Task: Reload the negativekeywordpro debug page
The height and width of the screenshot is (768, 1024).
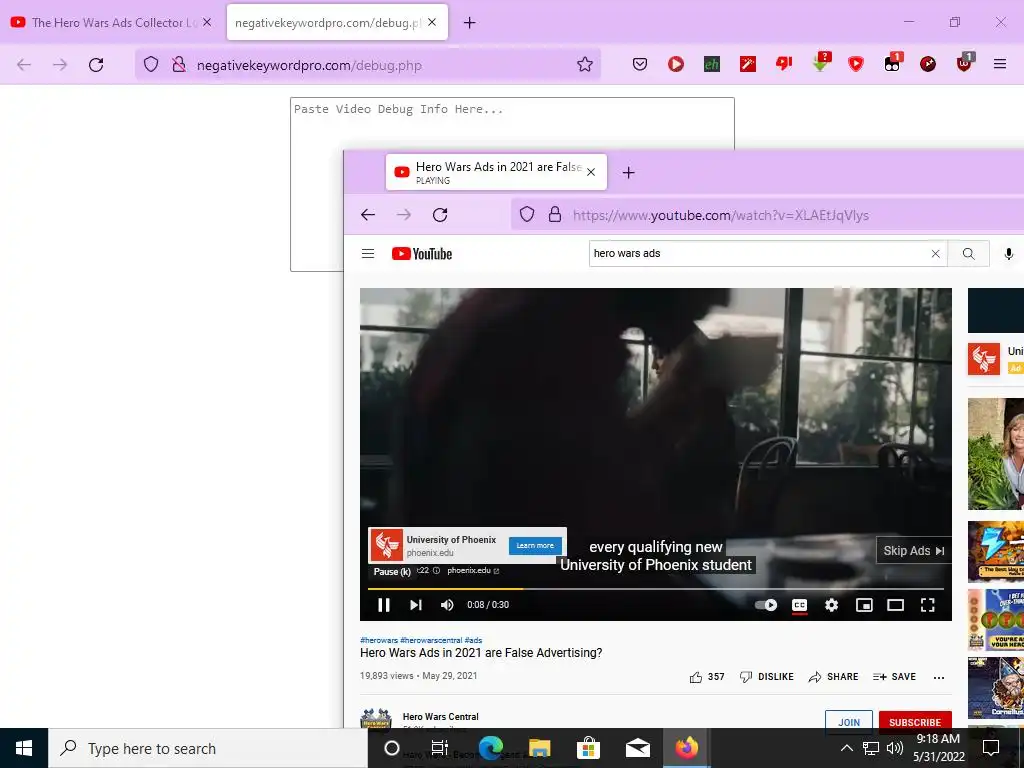Action: 96,65
